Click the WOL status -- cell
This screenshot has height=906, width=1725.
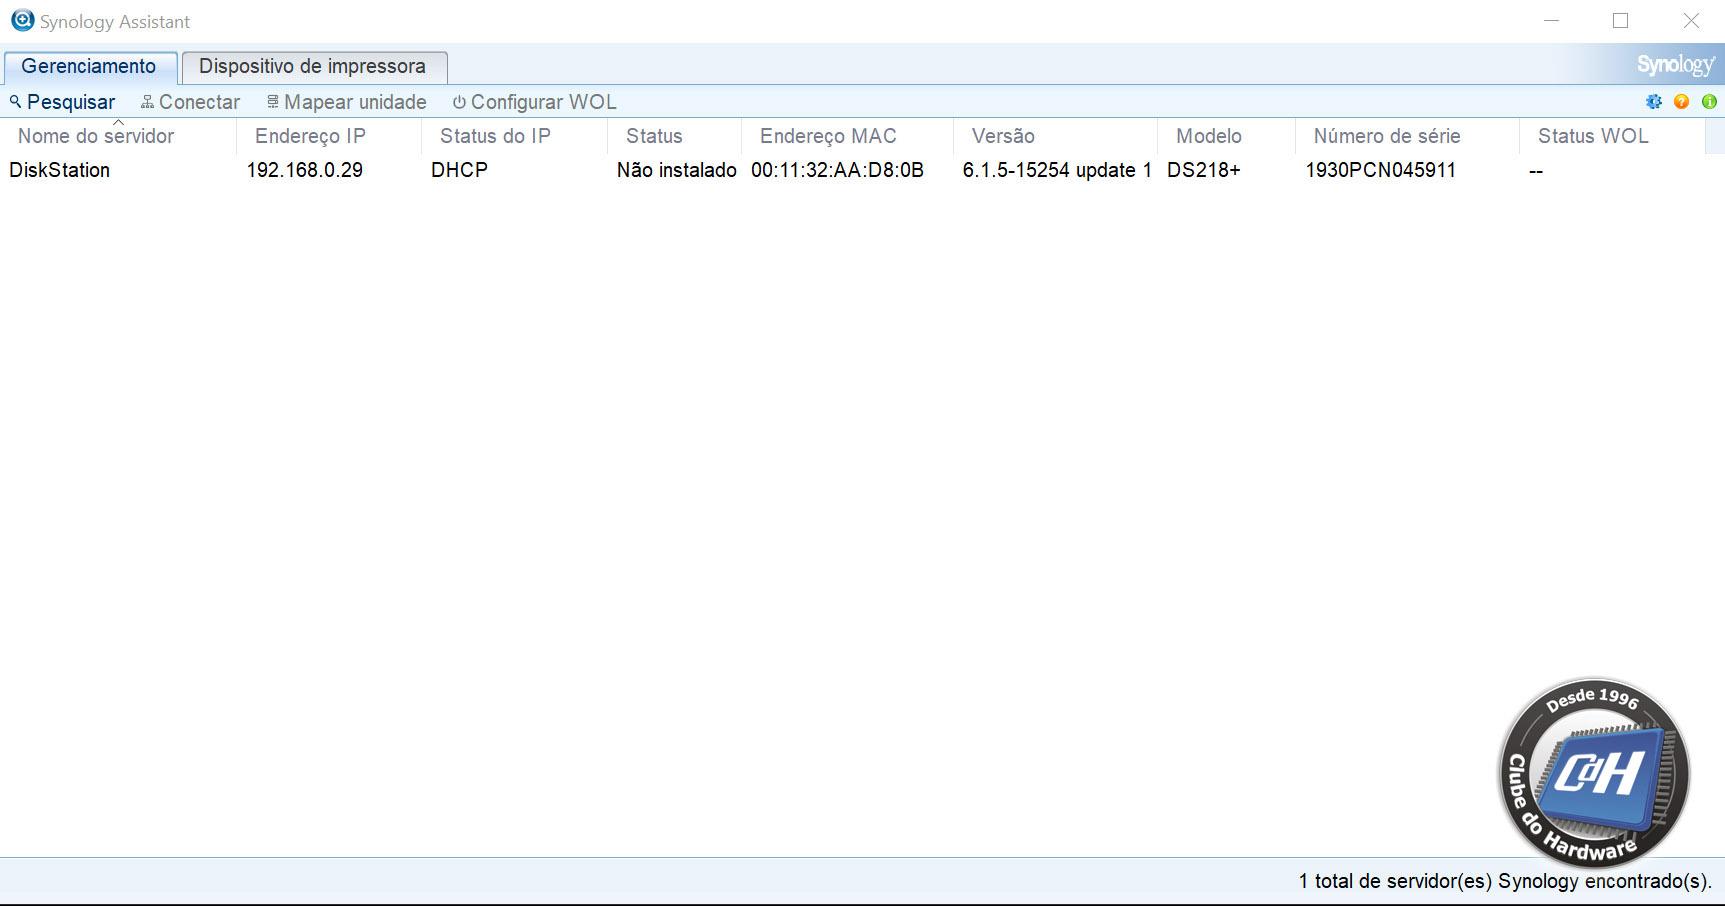(x=1536, y=171)
